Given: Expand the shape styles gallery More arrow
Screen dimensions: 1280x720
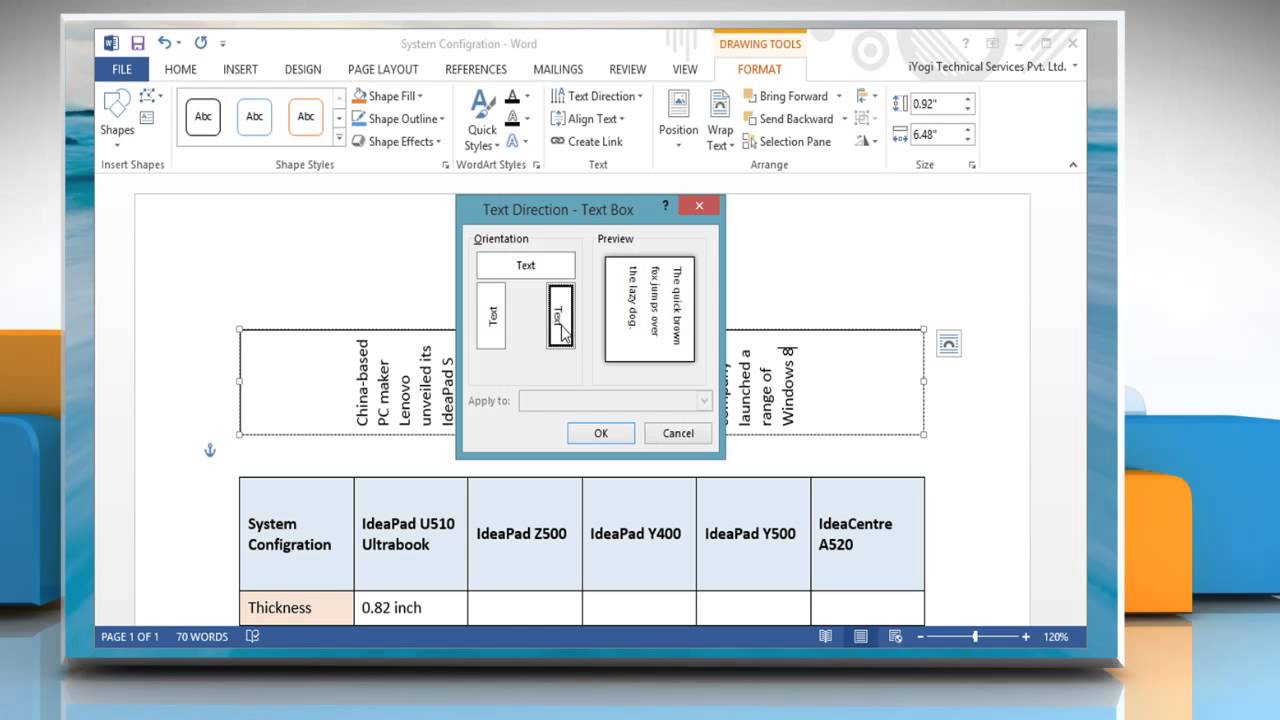Looking at the screenshot, I should click(x=339, y=138).
